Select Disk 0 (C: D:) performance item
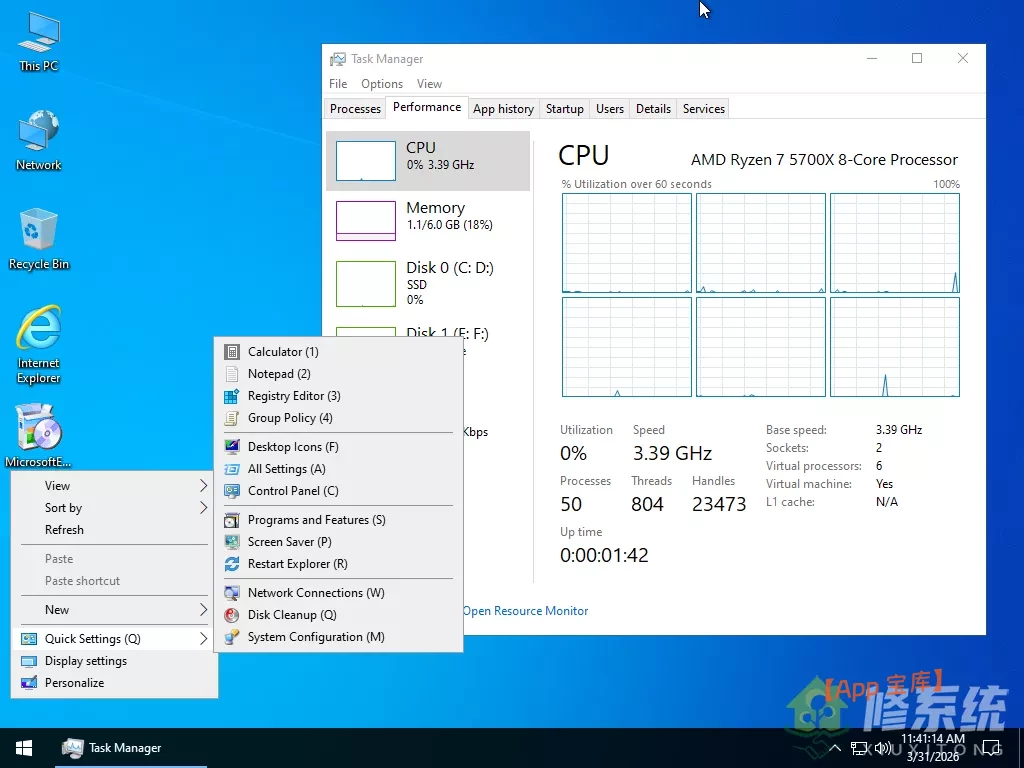Image resolution: width=1024 pixels, height=768 pixels. 428,282
